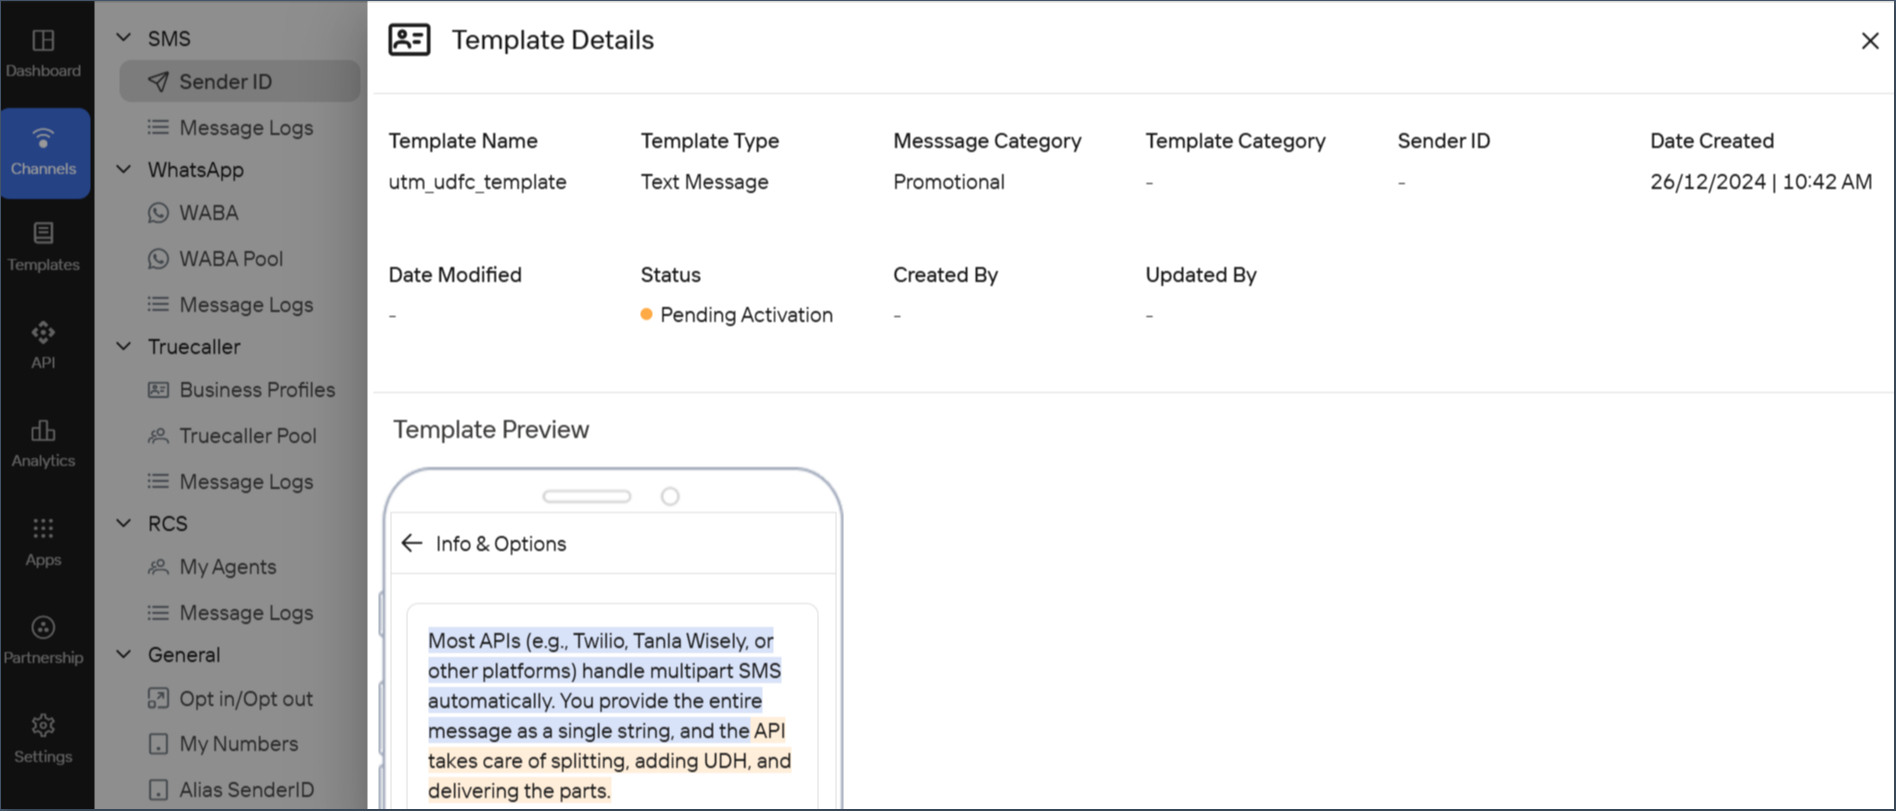Open the API sidebar icon
Viewport: 1896px width, 811px height.
[43, 332]
